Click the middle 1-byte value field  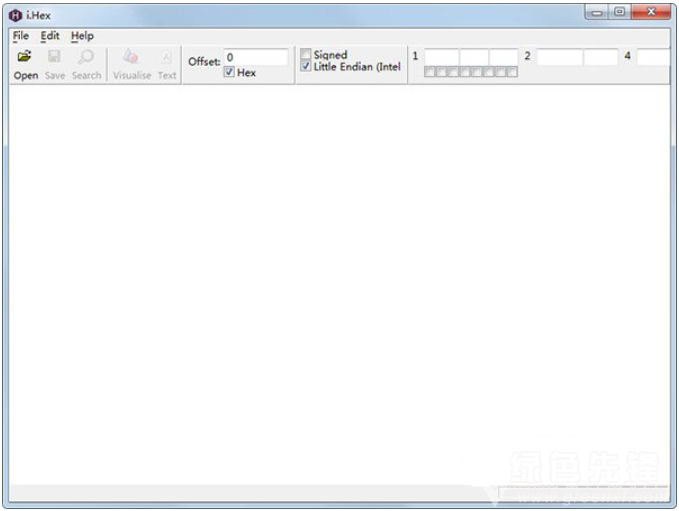pyautogui.click(x=474, y=57)
